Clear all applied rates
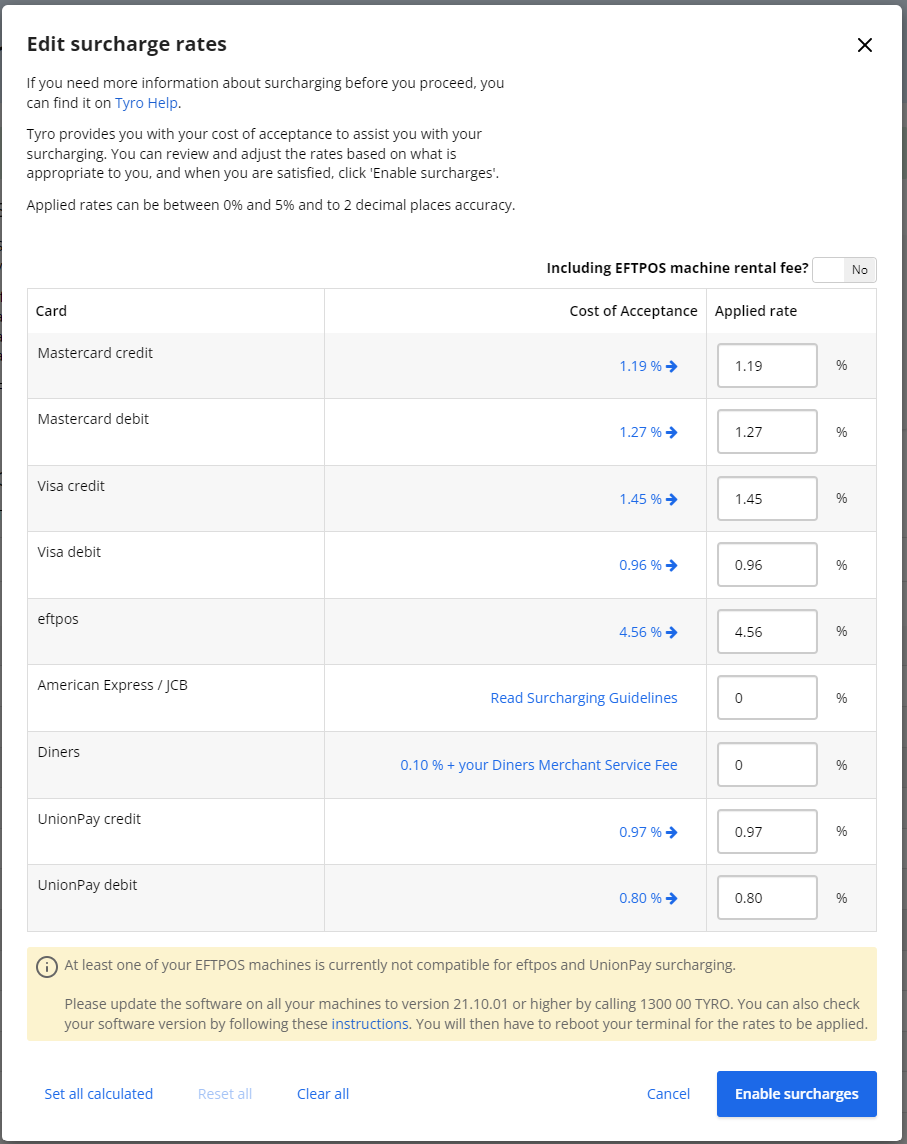The image size is (907, 1144). pyautogui.click(x=322, y=1093)
